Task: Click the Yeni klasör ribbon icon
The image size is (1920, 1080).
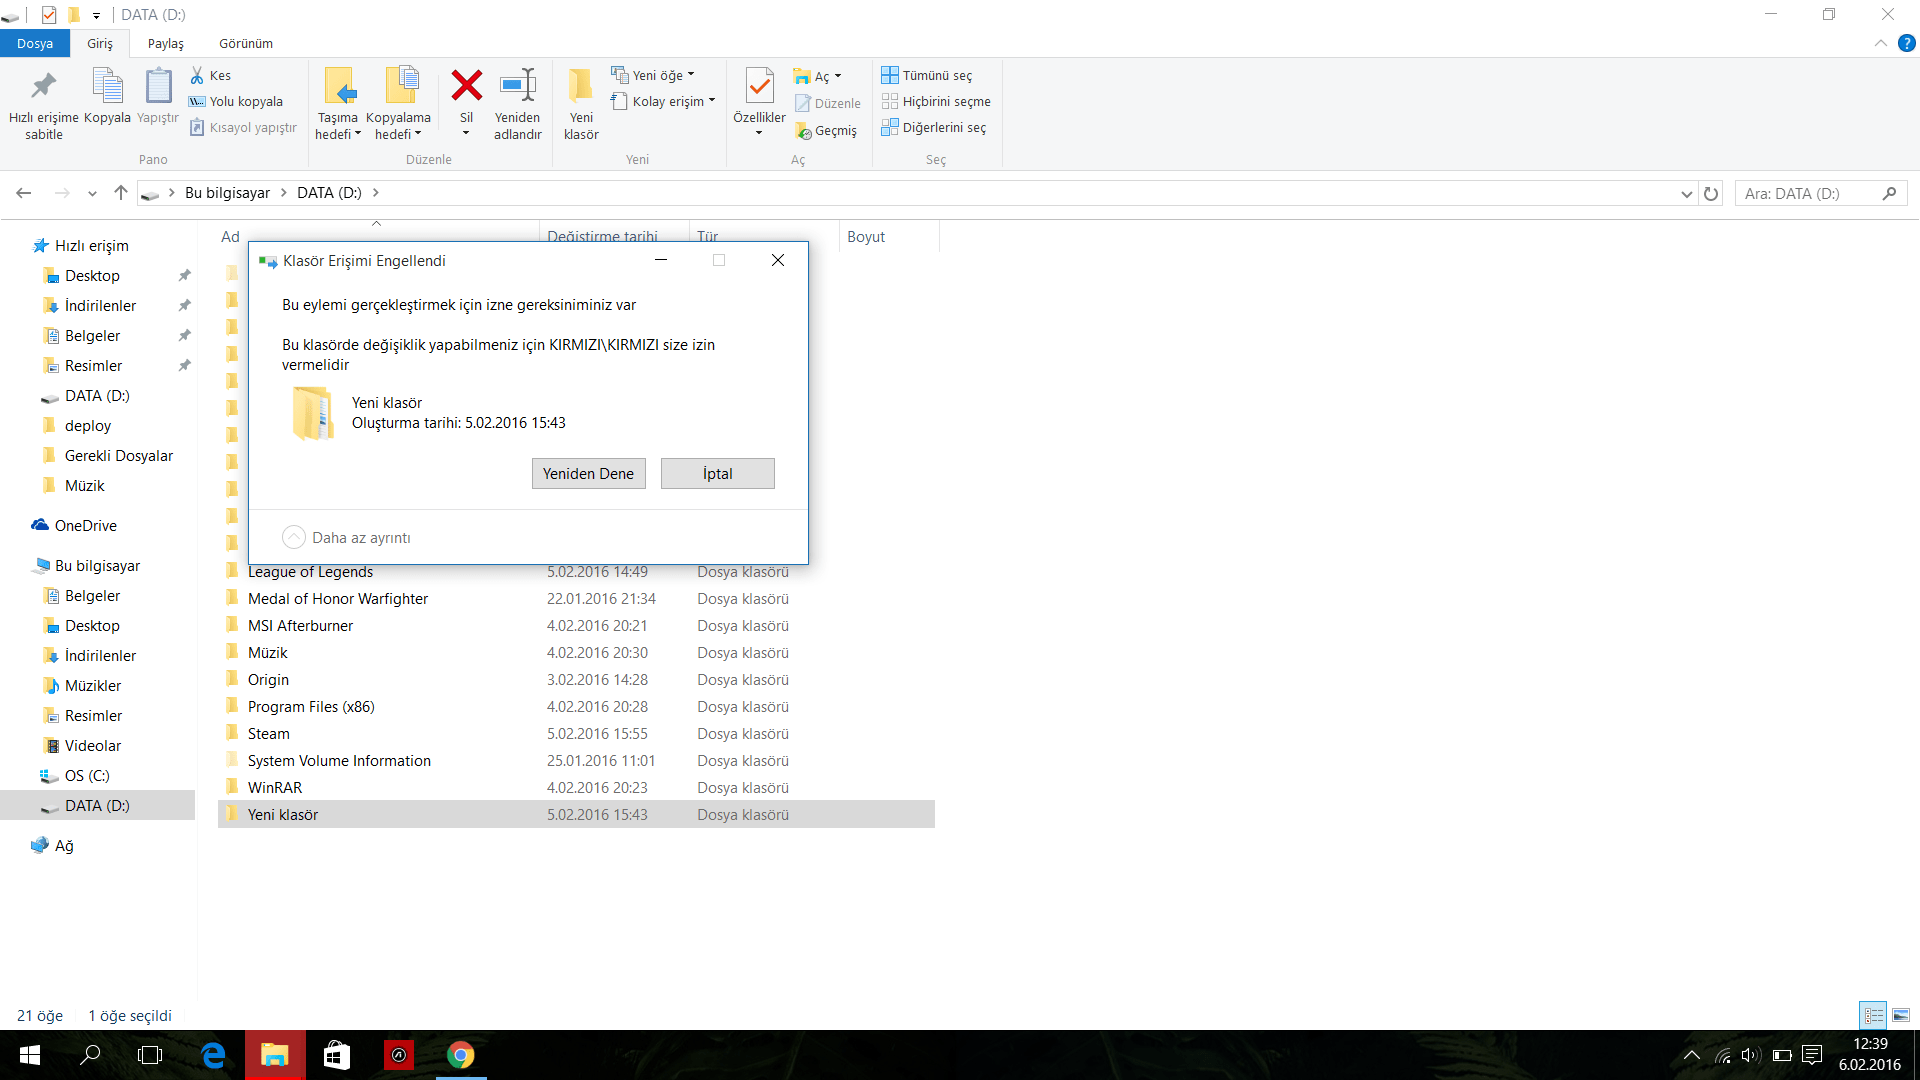Action: point(580,87)
